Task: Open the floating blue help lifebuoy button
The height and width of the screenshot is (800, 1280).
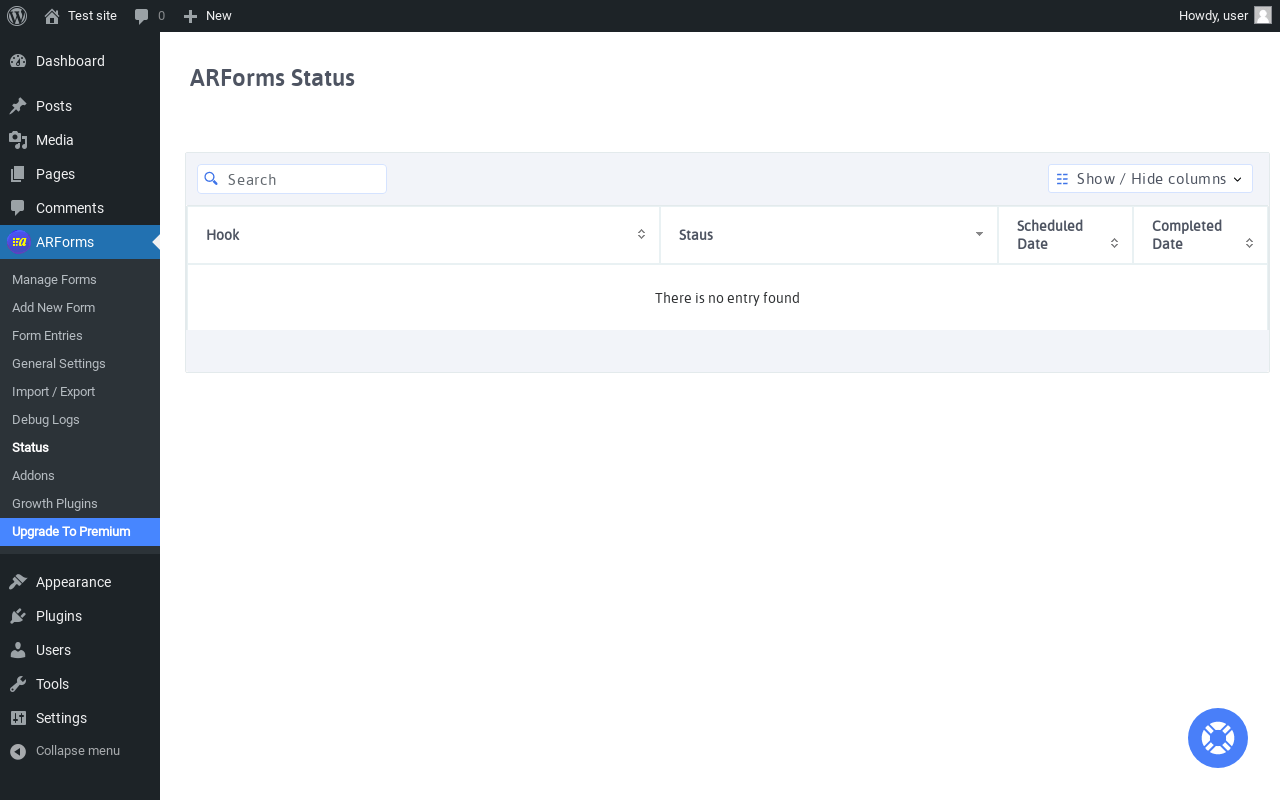Action: 1218,738
